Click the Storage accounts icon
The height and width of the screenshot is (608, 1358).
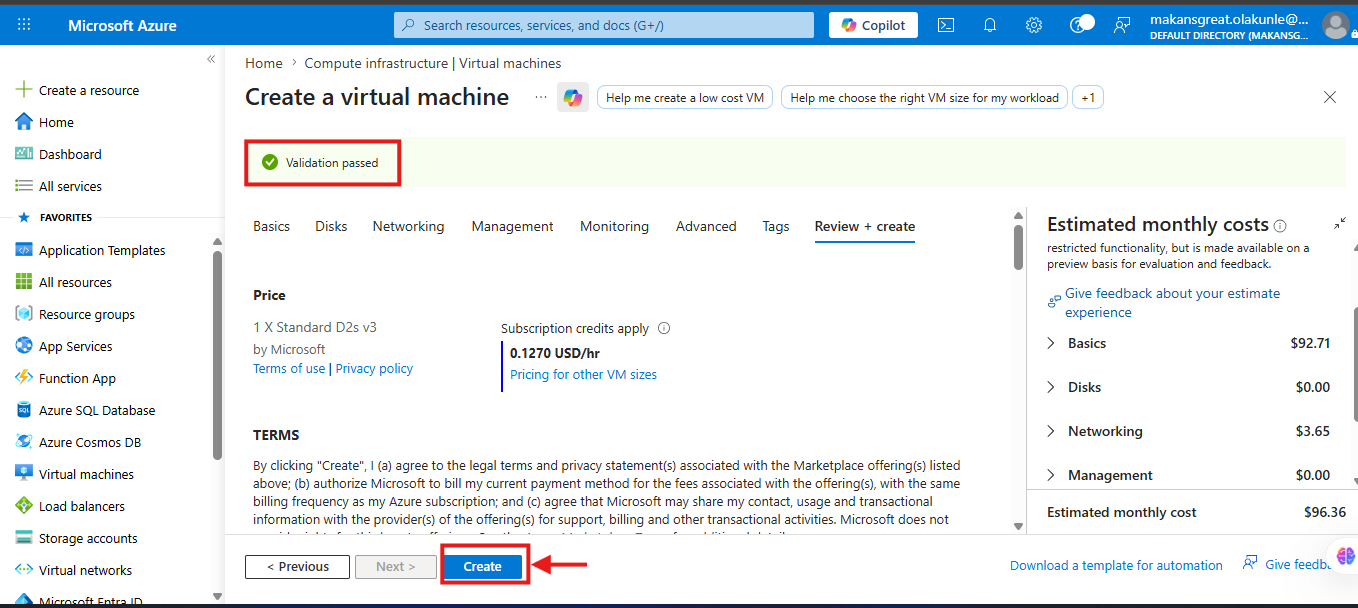pos(24,538)
